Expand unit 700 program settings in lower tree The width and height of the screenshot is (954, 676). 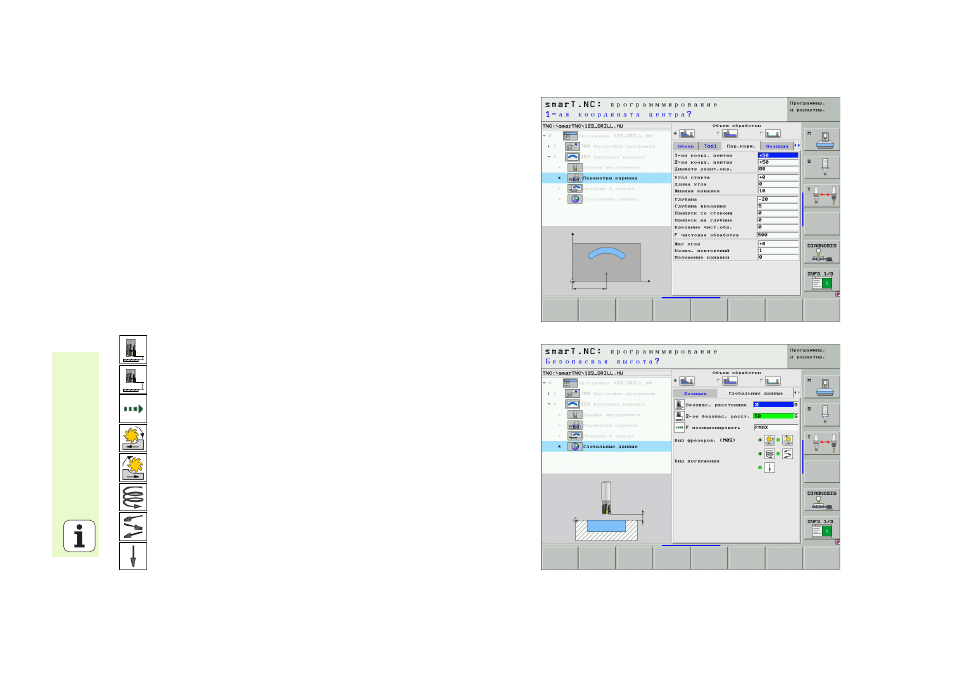[549, 394]
